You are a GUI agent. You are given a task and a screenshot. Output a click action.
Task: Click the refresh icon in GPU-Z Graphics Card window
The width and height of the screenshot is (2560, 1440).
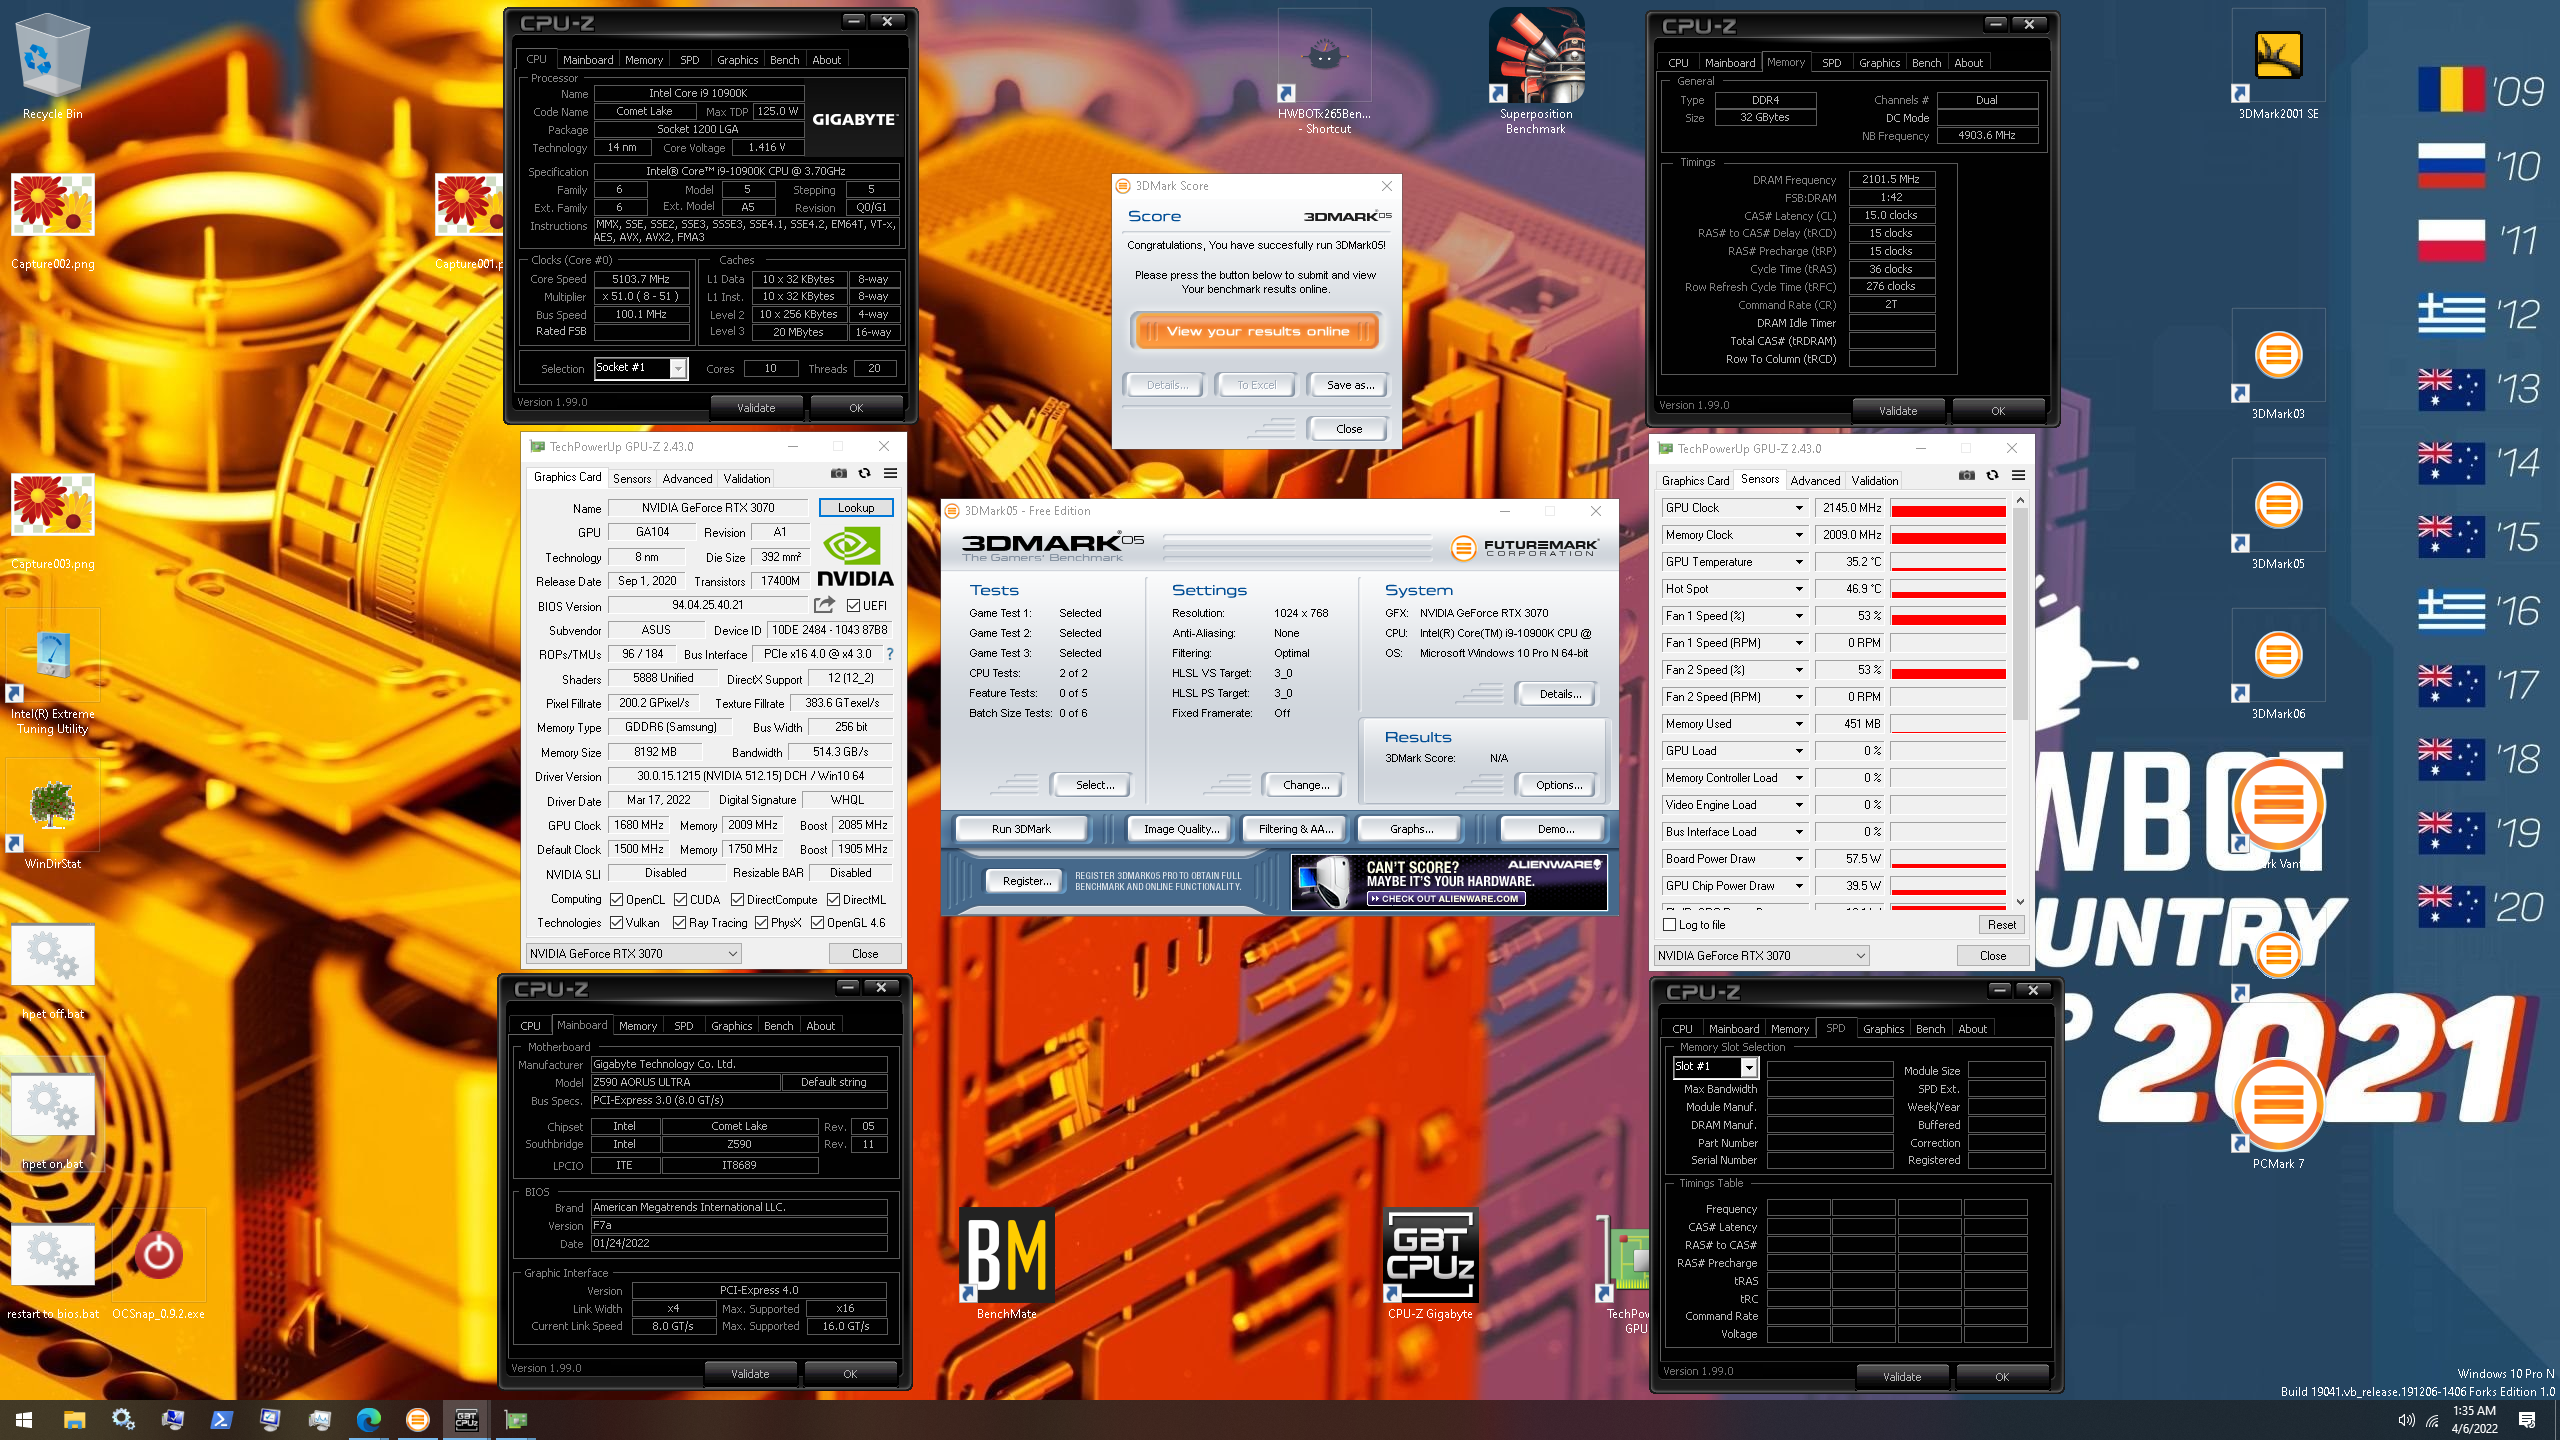pyautogui.click(x=865, y=474)
